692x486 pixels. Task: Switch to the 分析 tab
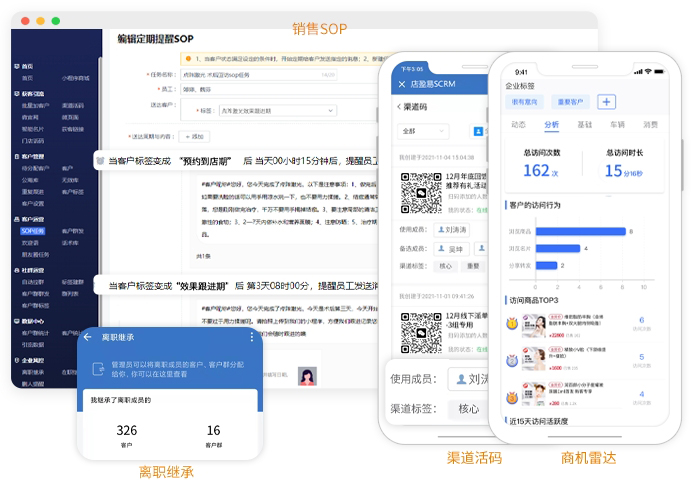552,125
